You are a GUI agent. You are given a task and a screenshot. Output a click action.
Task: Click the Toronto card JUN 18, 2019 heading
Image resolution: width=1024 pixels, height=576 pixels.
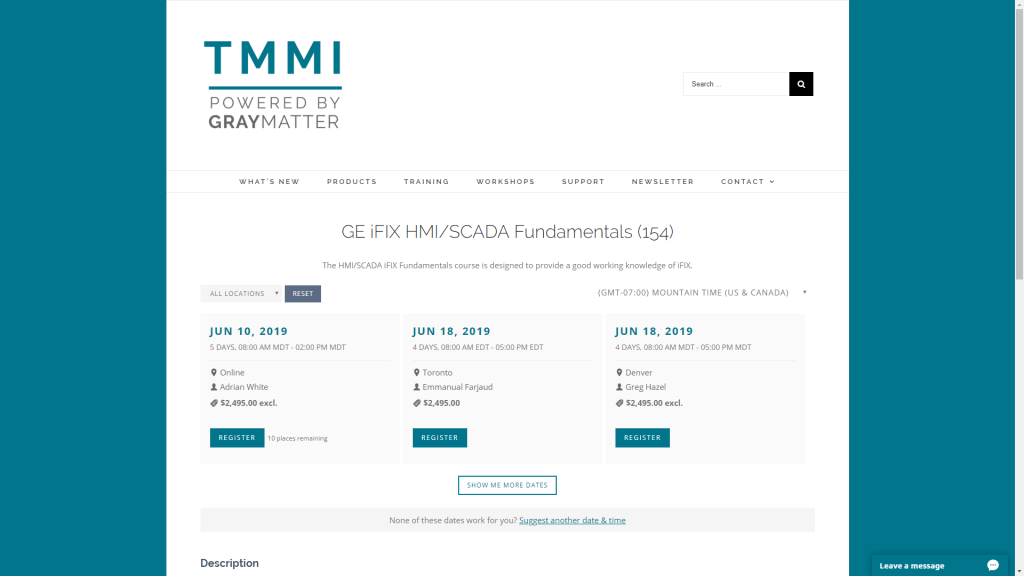(x=451, y=331)
